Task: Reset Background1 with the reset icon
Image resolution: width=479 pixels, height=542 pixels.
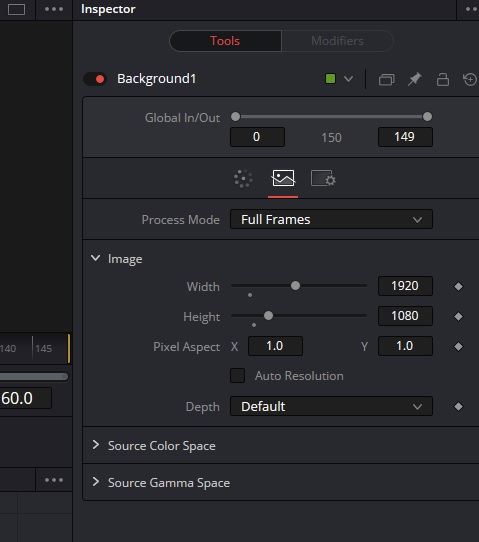Action: point(470,79)
